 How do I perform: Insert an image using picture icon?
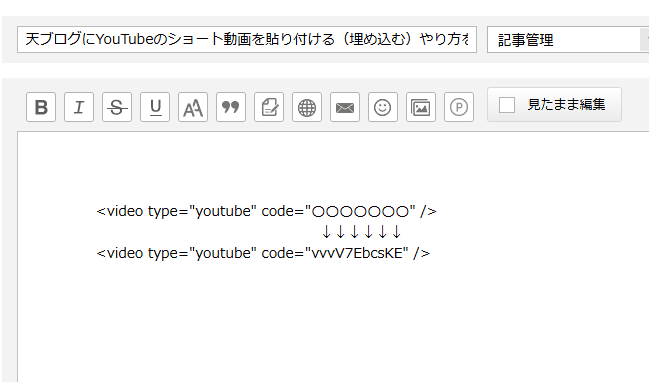click(x=421, y=107)
